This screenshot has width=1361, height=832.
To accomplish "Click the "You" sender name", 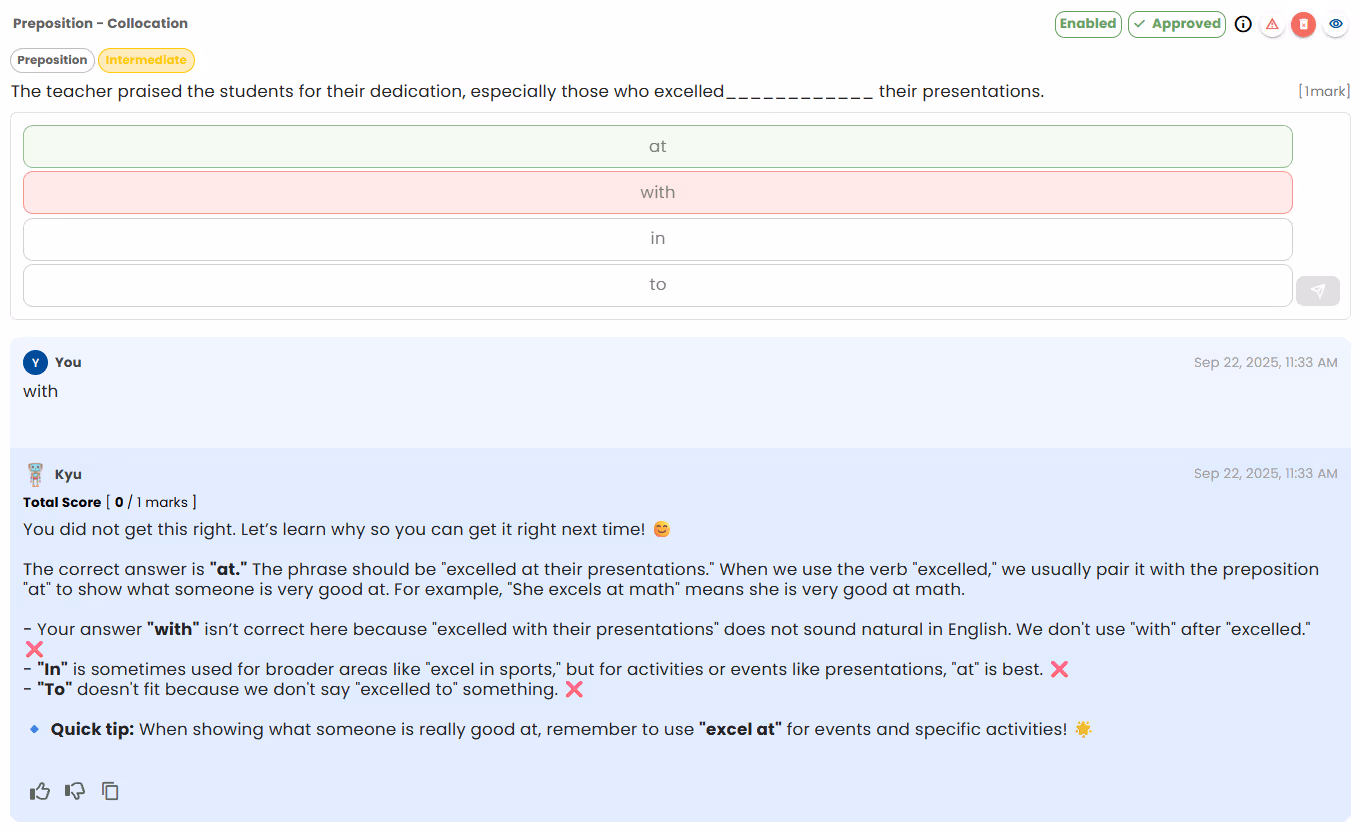I will pos(68,362).
